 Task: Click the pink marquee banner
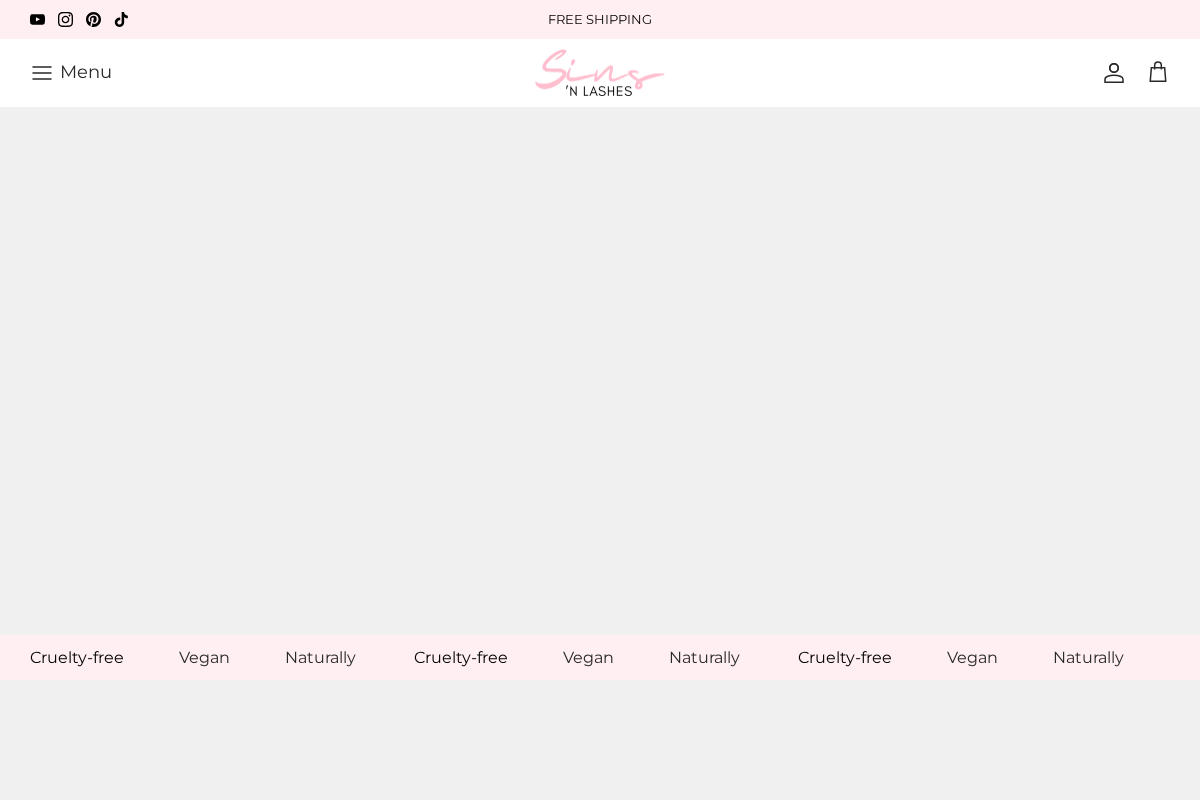click(x=600, y=657)
